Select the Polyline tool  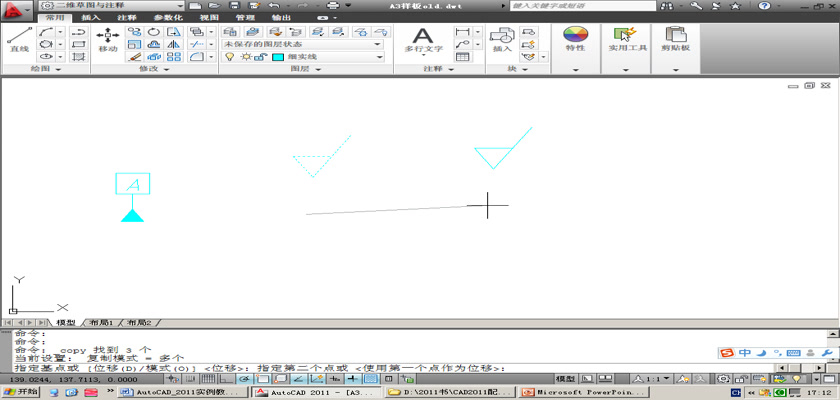tap(79, 32)
